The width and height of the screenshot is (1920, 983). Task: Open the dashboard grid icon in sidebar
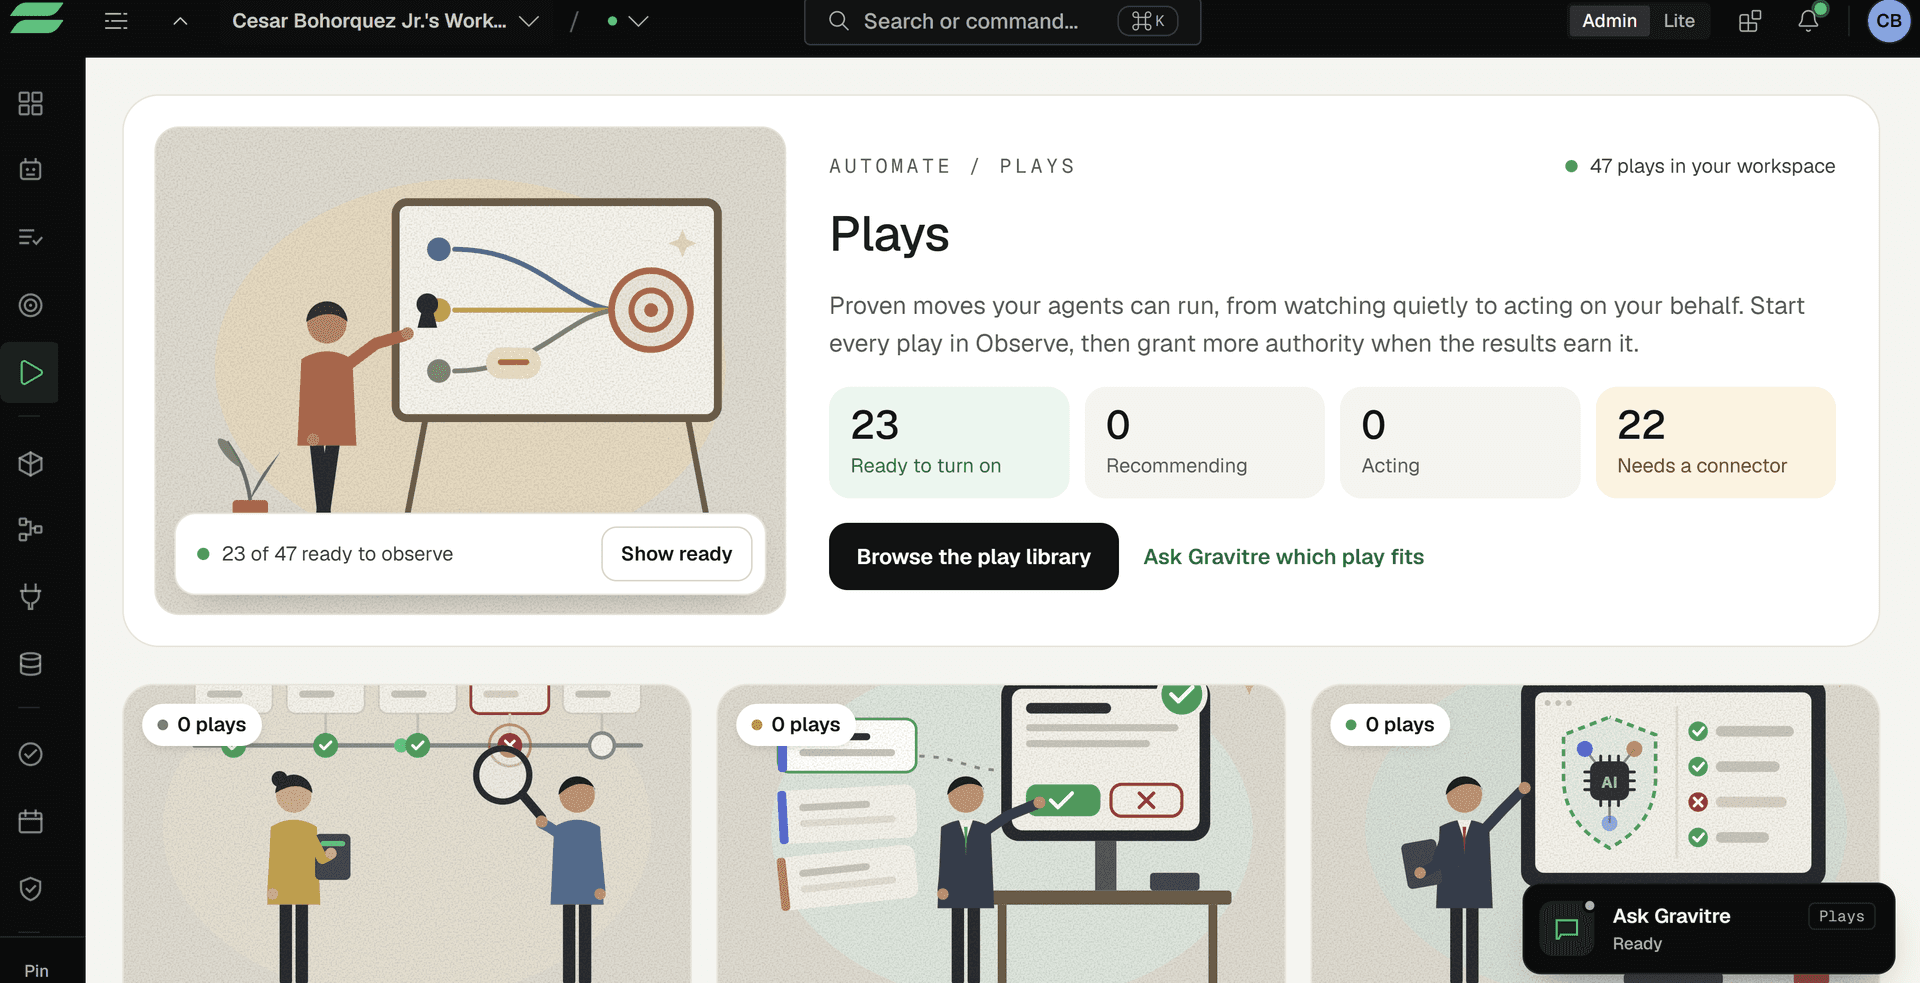point(31,104)
